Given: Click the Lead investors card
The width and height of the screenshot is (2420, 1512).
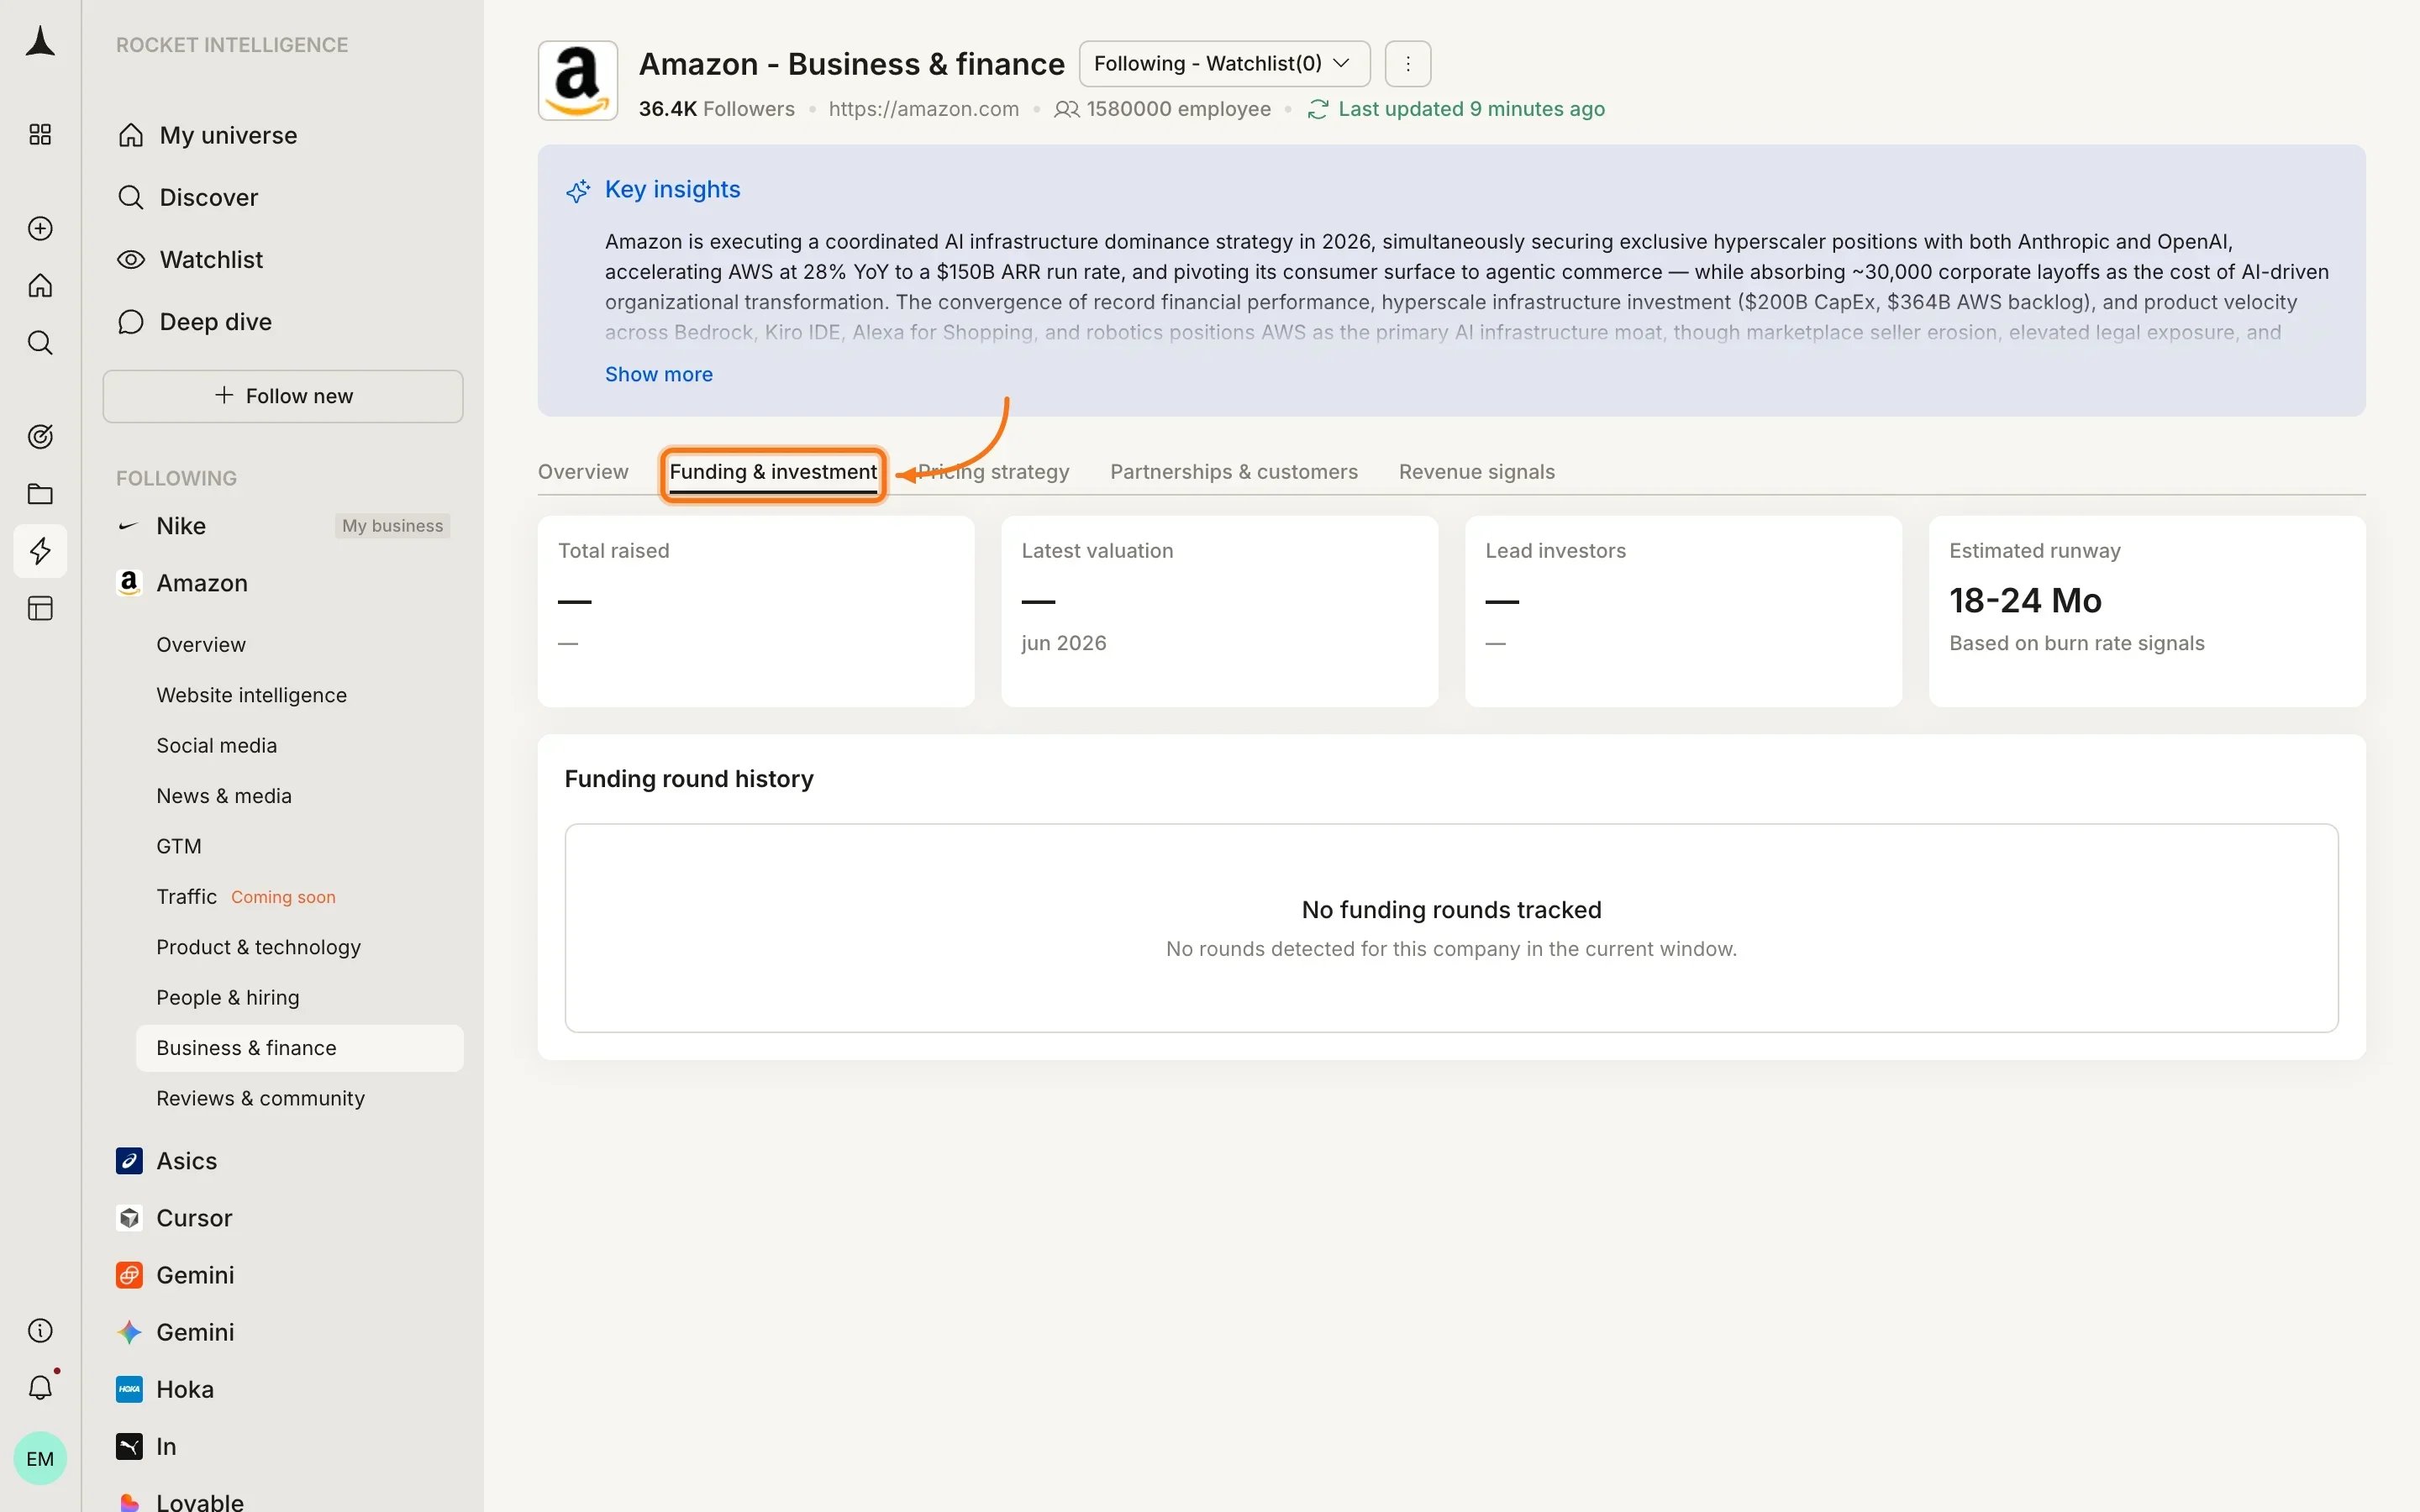Looking at the screenshot, I should pos(1683,611).
